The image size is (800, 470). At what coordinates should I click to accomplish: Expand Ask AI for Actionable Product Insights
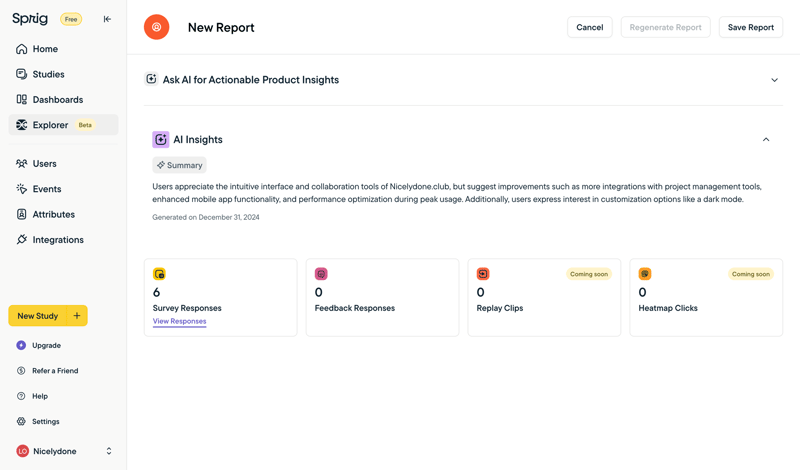pos(774,80)
